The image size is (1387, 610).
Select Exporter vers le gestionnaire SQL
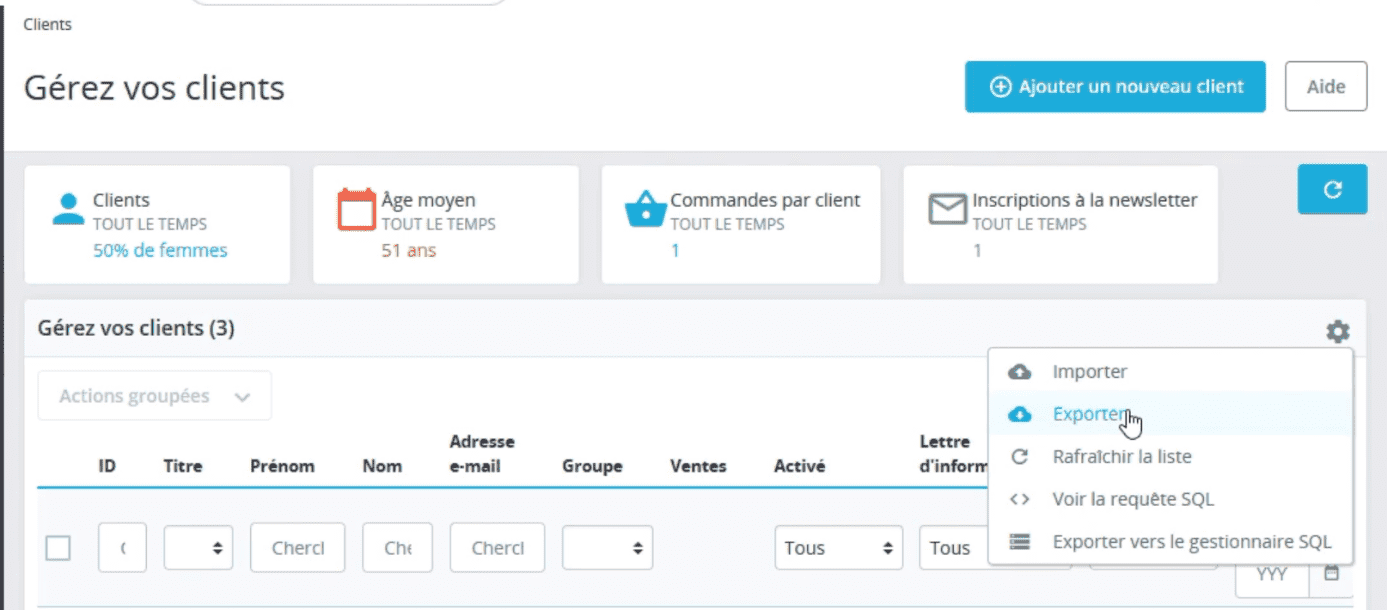1170,542
